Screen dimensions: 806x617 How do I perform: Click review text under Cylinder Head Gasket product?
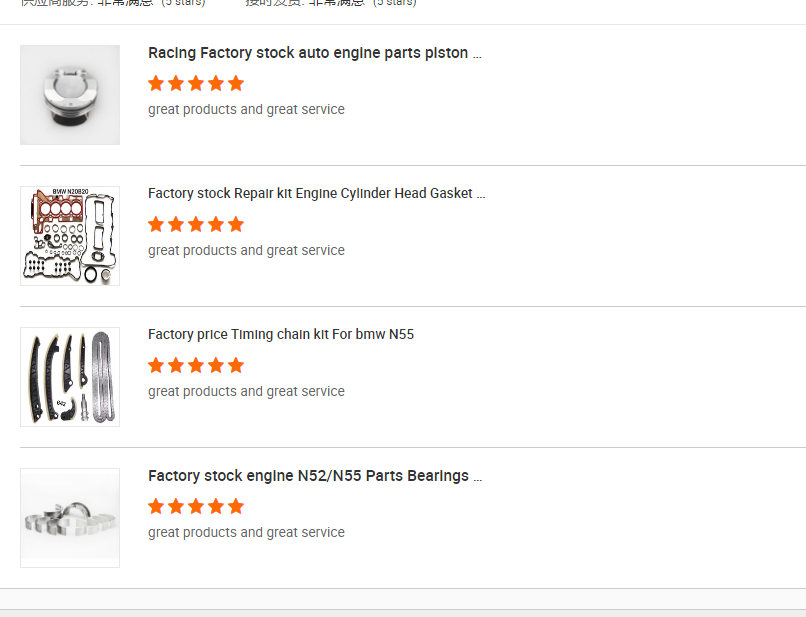(246, 251)
